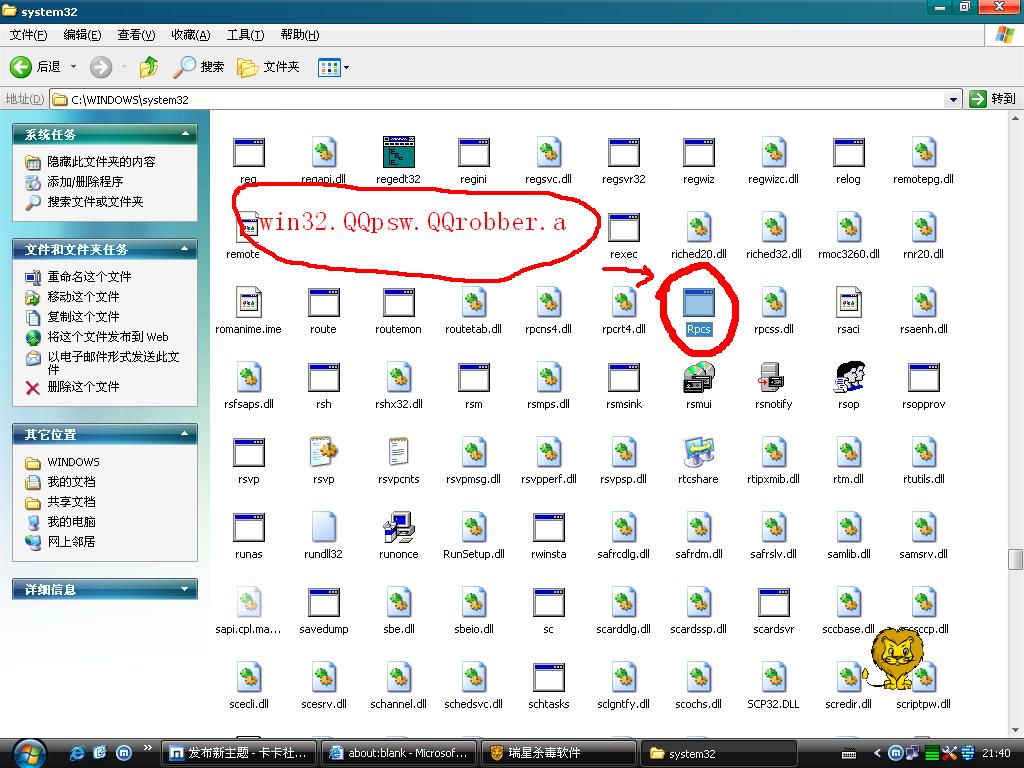Select the samsrv.dll file icon

(923, 528)
